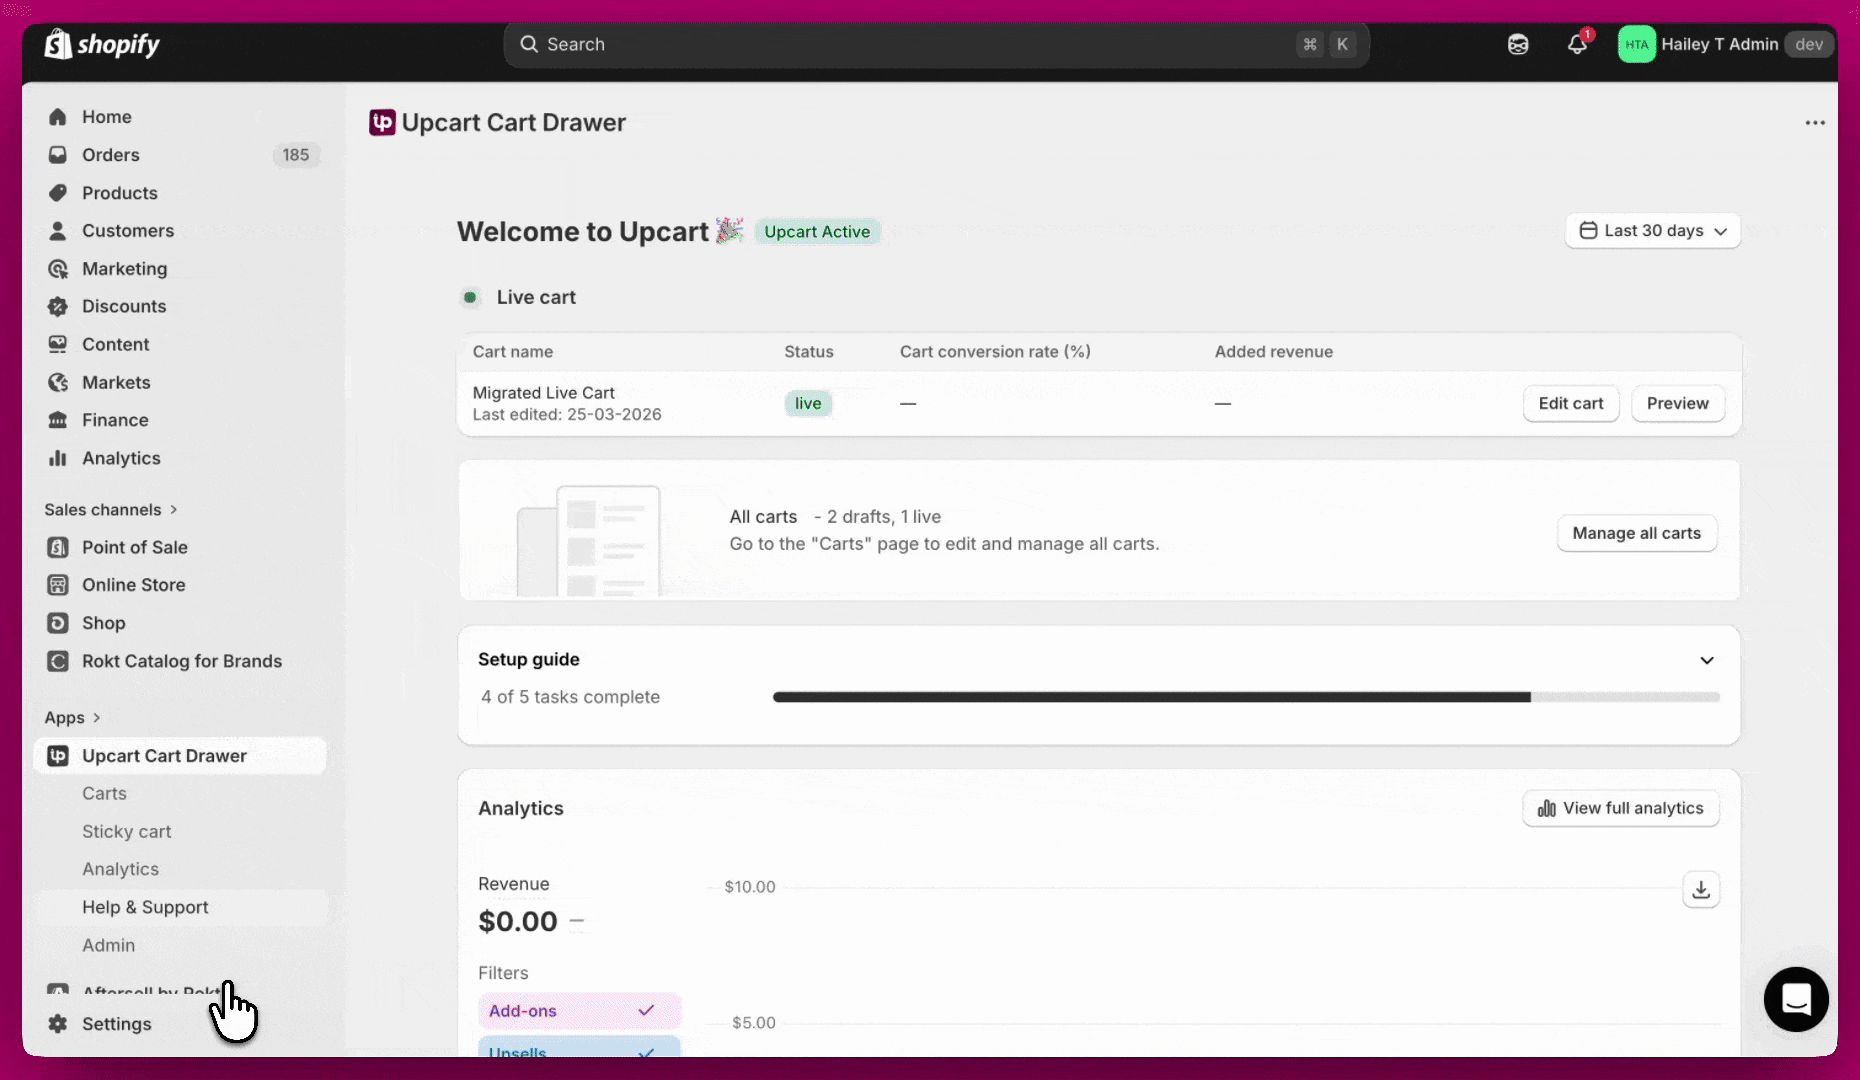Viewport: 1860px width, 1080px height.
Task: Collapse the Setup guide chevron
Action: tap(1707, 660)
